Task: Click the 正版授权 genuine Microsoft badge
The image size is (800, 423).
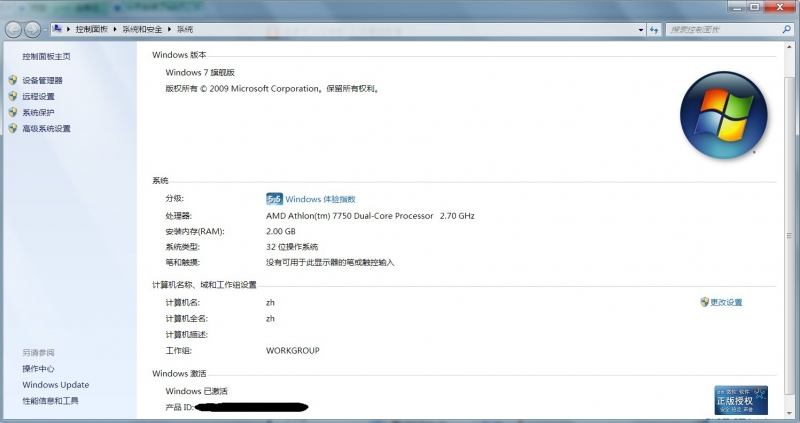Action: (741, 400)
